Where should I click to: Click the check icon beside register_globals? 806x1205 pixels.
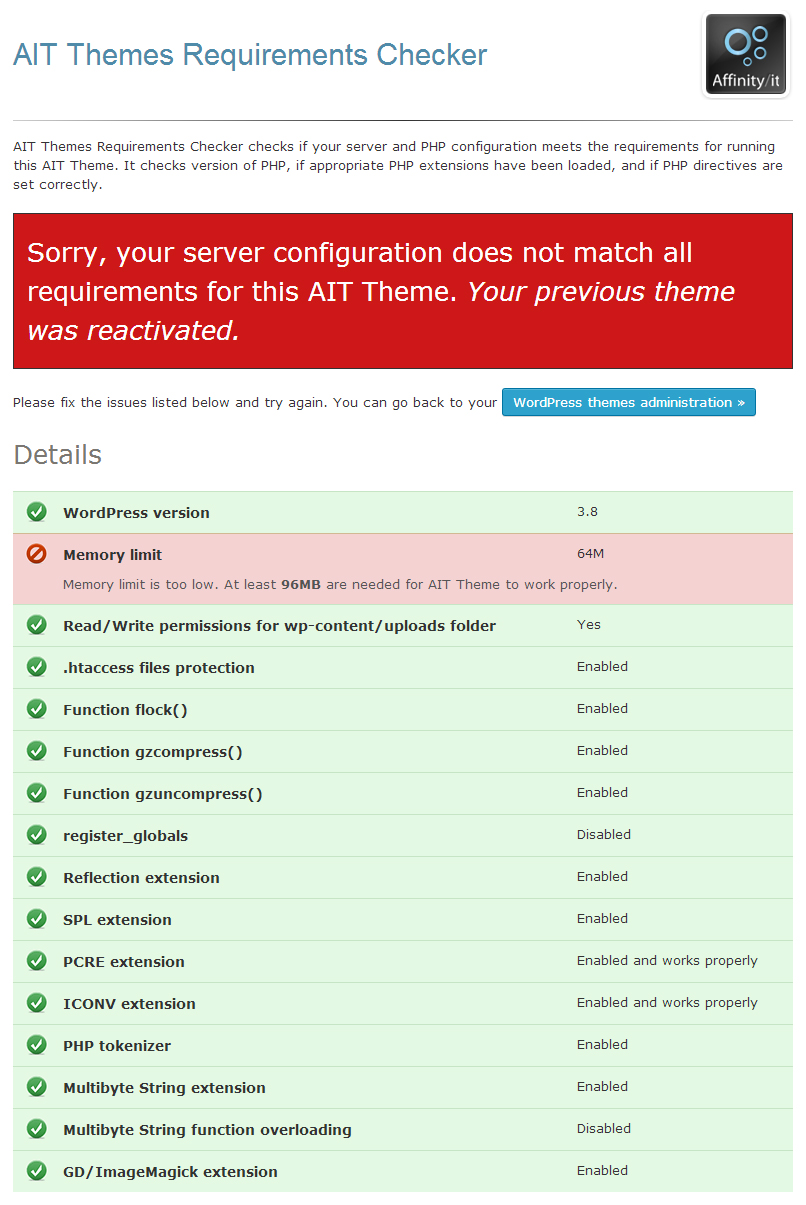click(37, 835)
